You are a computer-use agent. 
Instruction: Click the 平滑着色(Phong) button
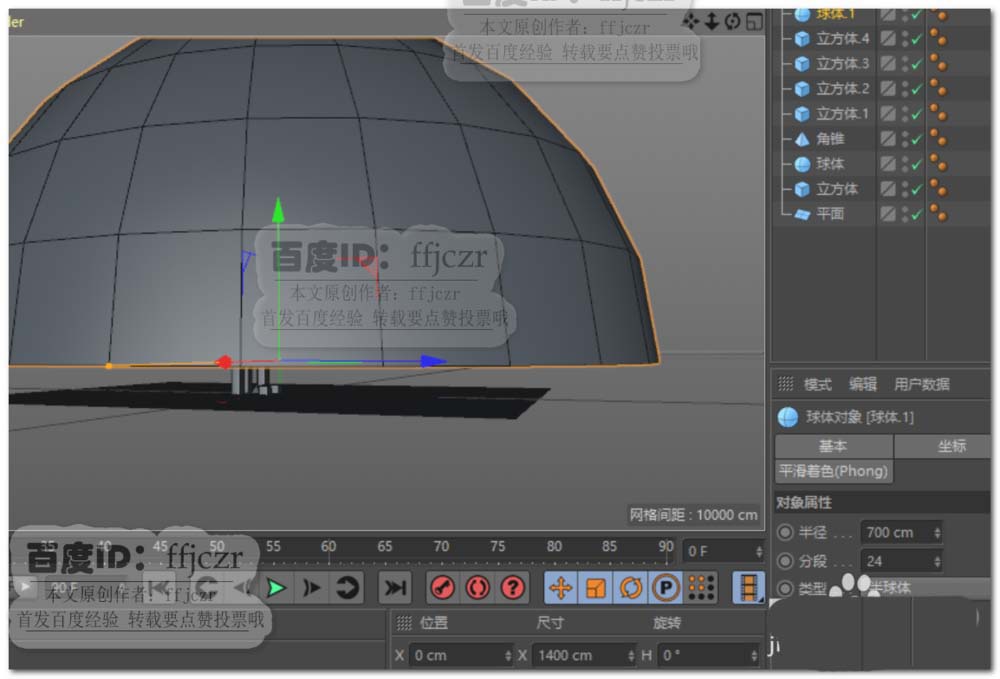[x=833, y=471]
